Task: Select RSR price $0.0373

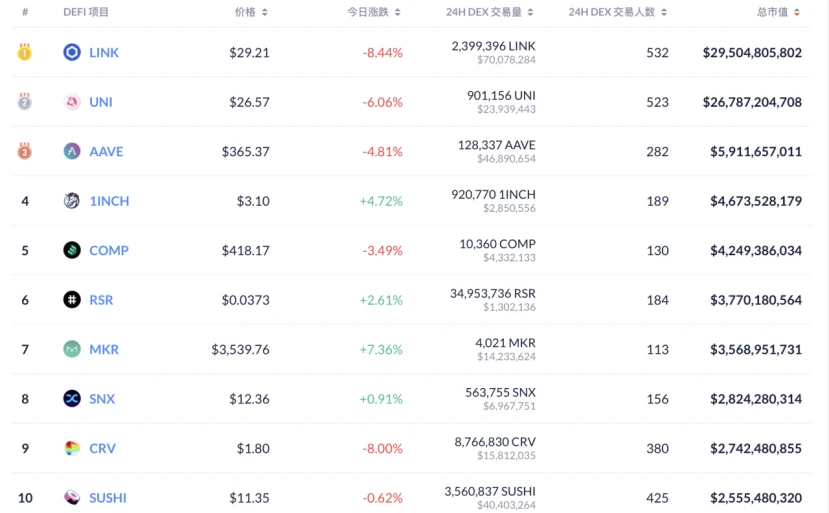Action: coord(245,300)
